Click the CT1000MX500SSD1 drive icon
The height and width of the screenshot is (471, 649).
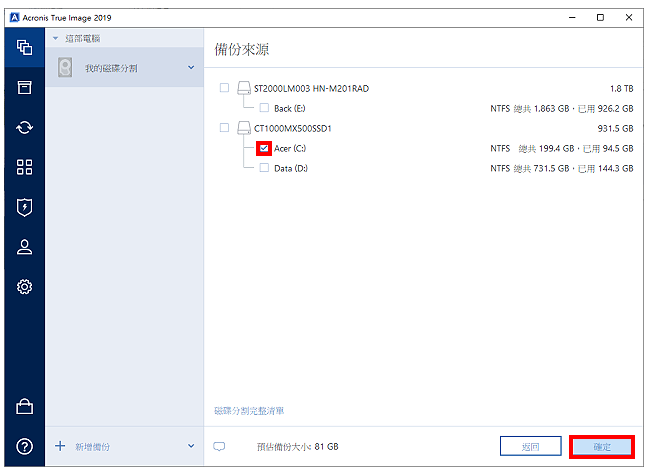244,128
